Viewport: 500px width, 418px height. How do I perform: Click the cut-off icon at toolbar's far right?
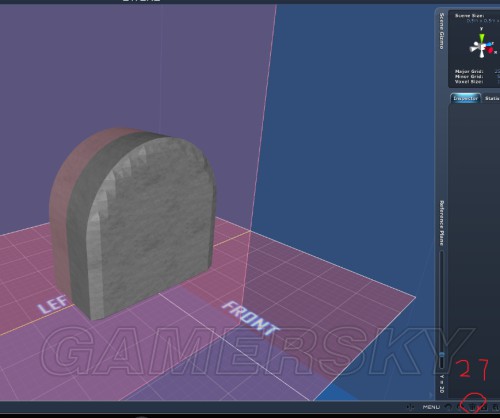click(x=496, y=407)
